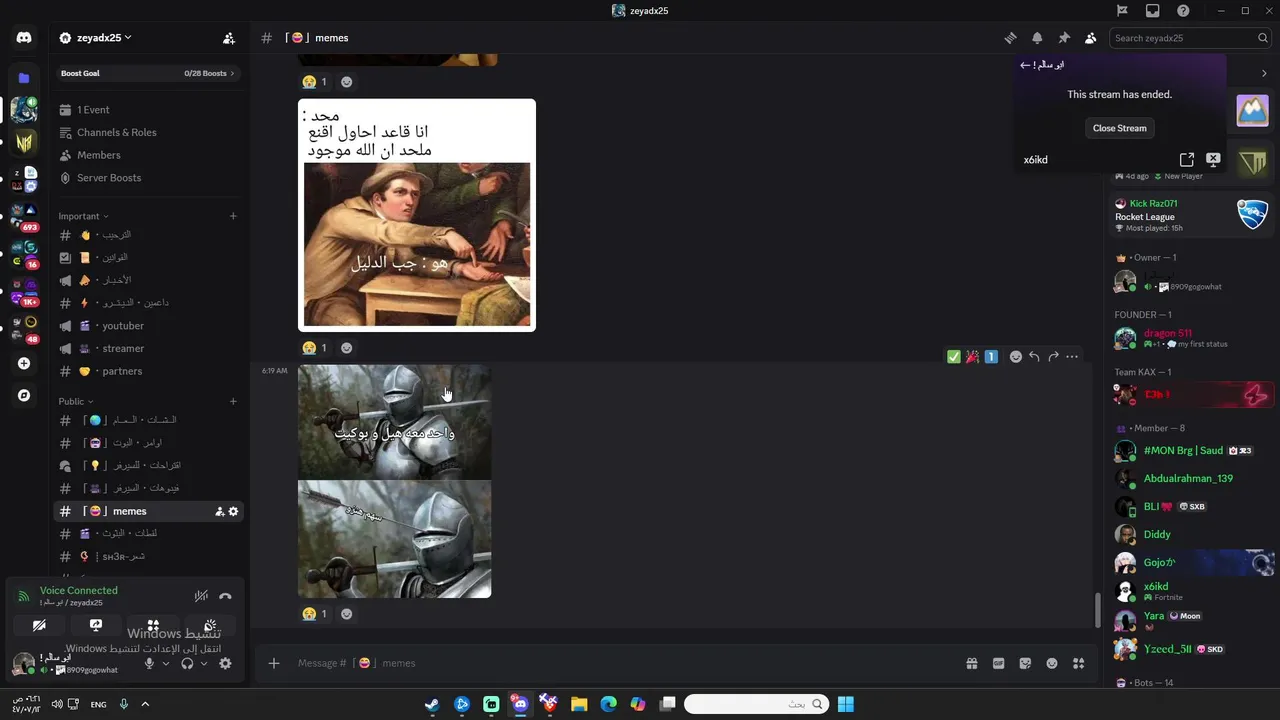Open More options on hovered message

(1072, 357)
